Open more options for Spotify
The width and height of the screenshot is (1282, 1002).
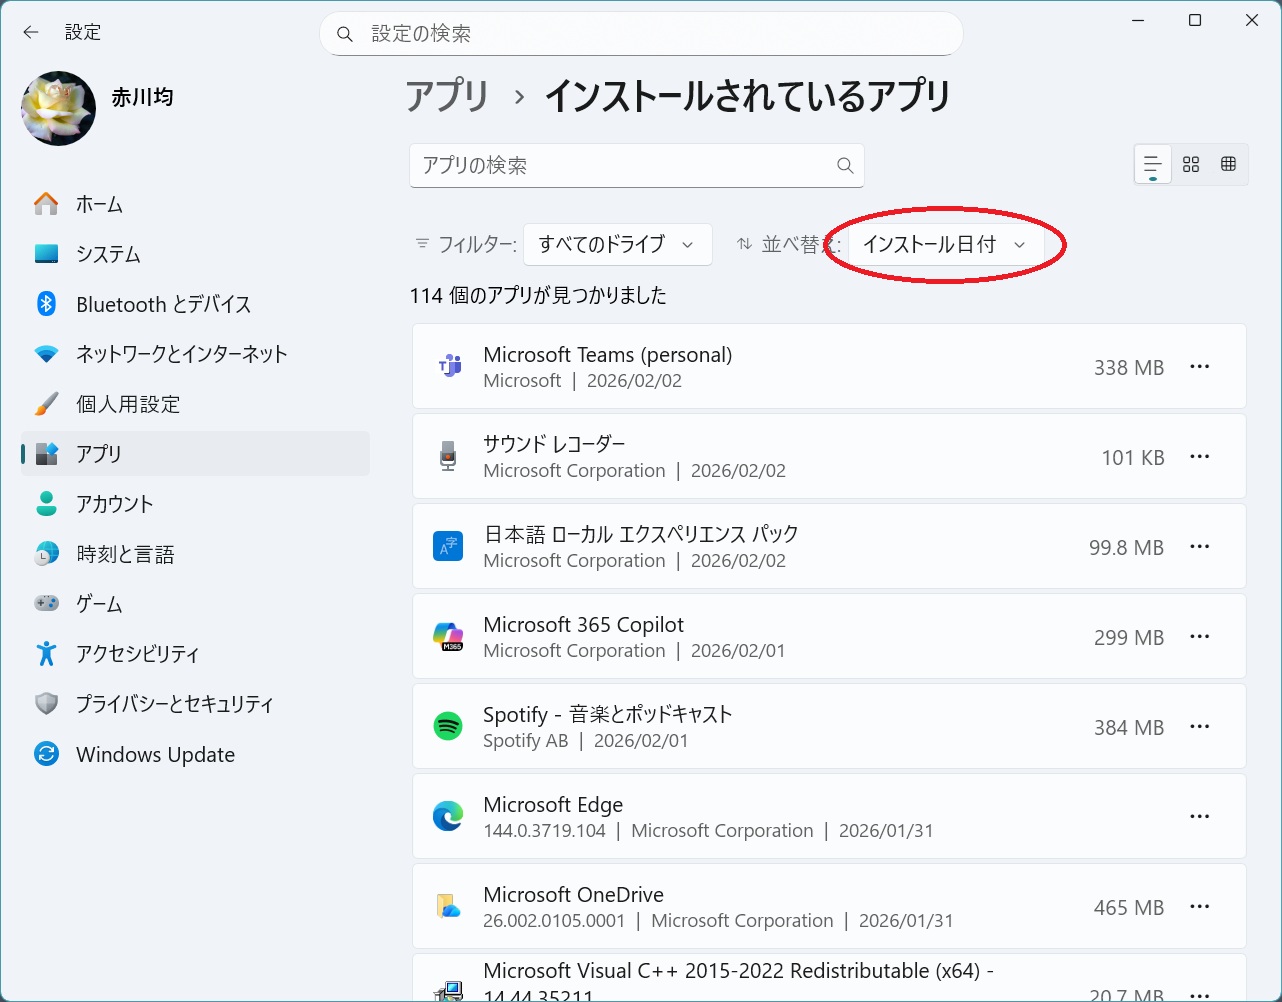click(x=1199, y=727)
